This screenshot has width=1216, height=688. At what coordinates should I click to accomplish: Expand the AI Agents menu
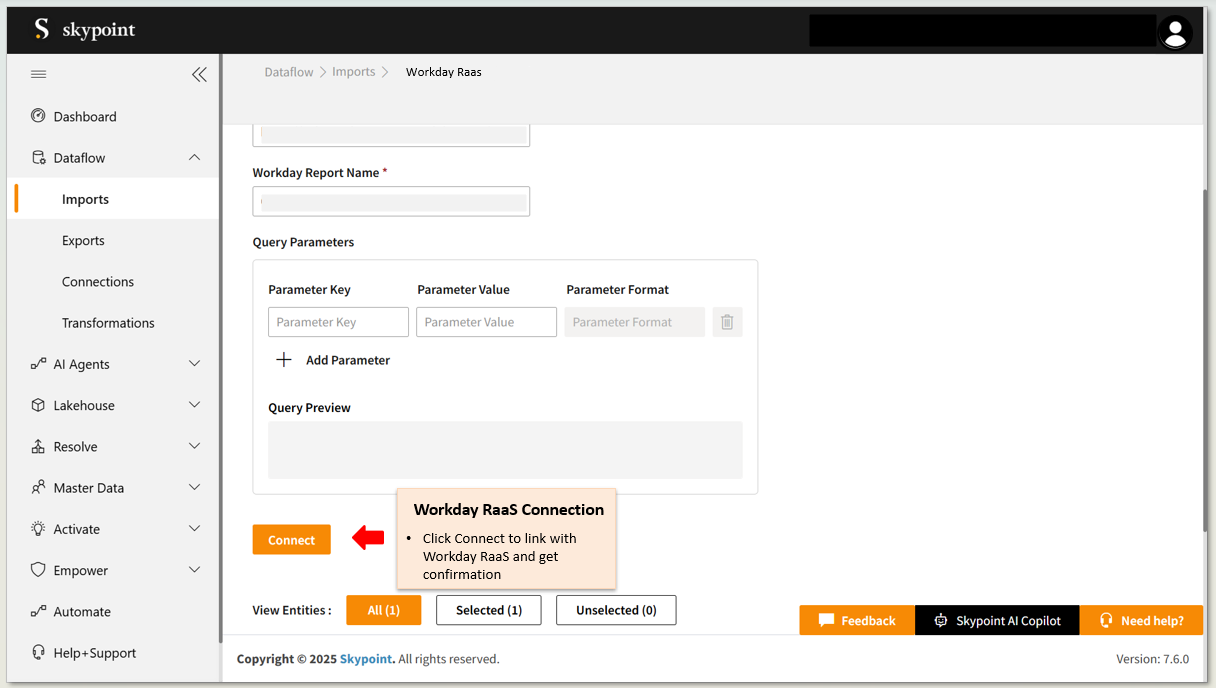pyautogui.click(x=194, y=364)
